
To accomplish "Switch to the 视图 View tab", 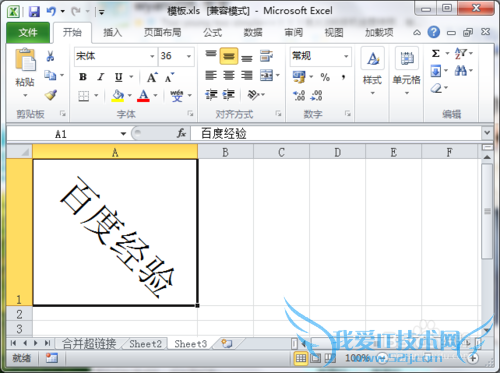I will [334, 33].
